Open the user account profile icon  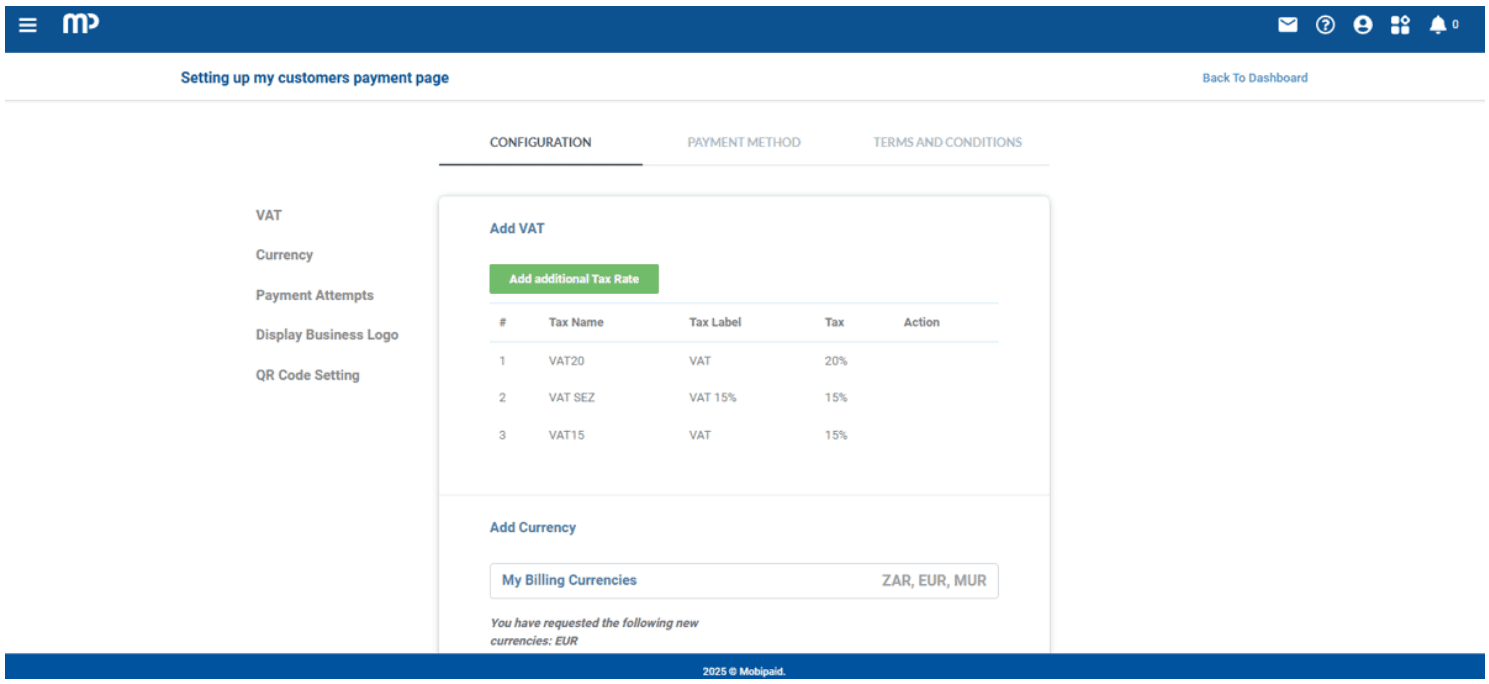point(1362,25)
